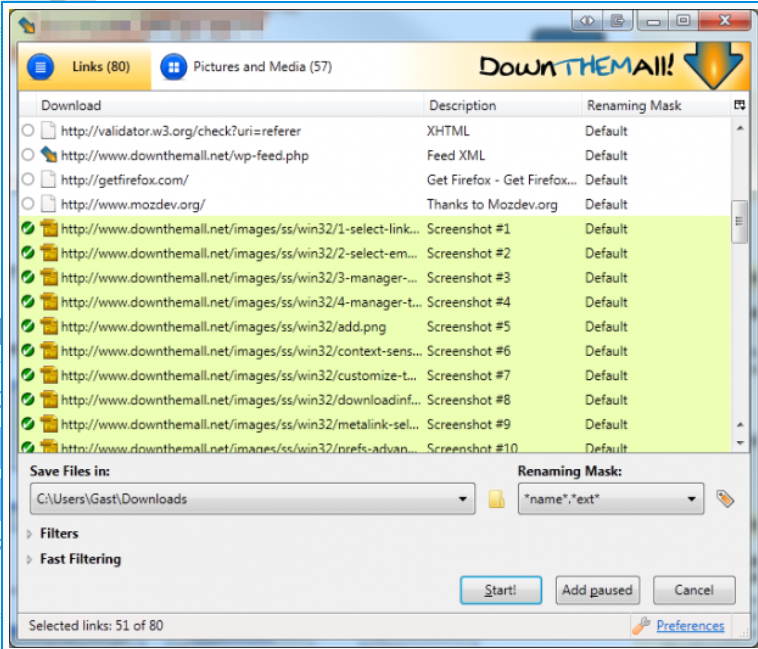Click 'Get Firefox - Get Firefox...' description

502,180
